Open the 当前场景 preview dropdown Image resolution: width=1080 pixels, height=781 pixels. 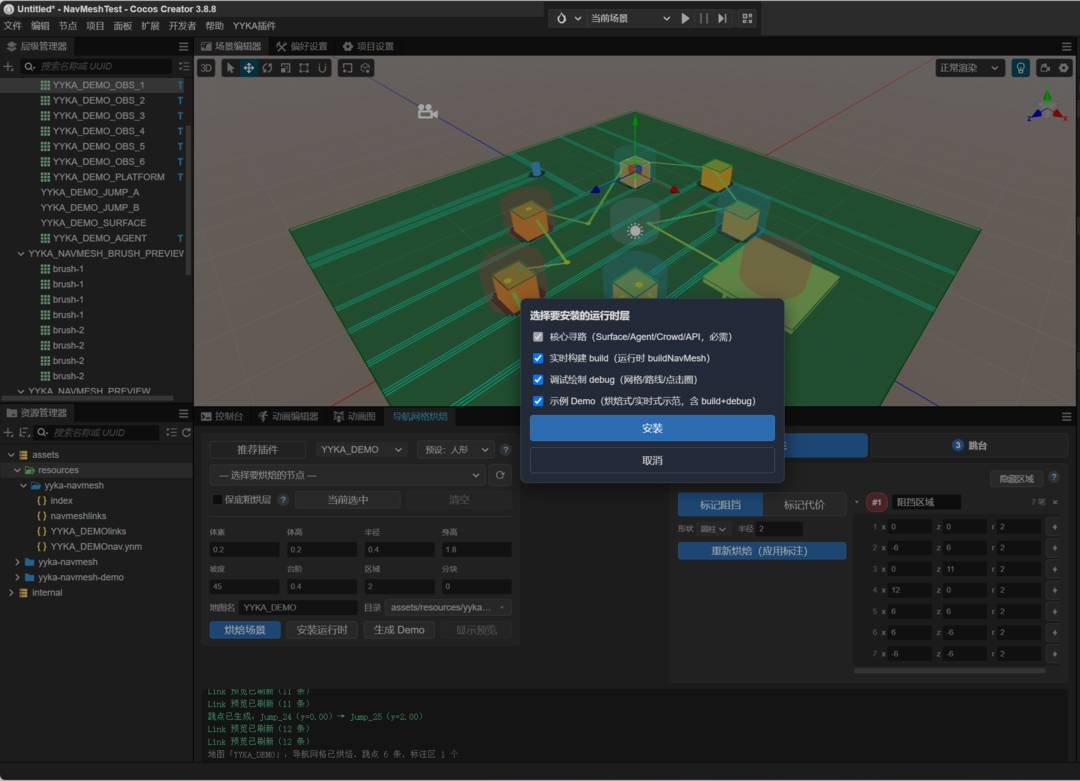coord(630,19)
